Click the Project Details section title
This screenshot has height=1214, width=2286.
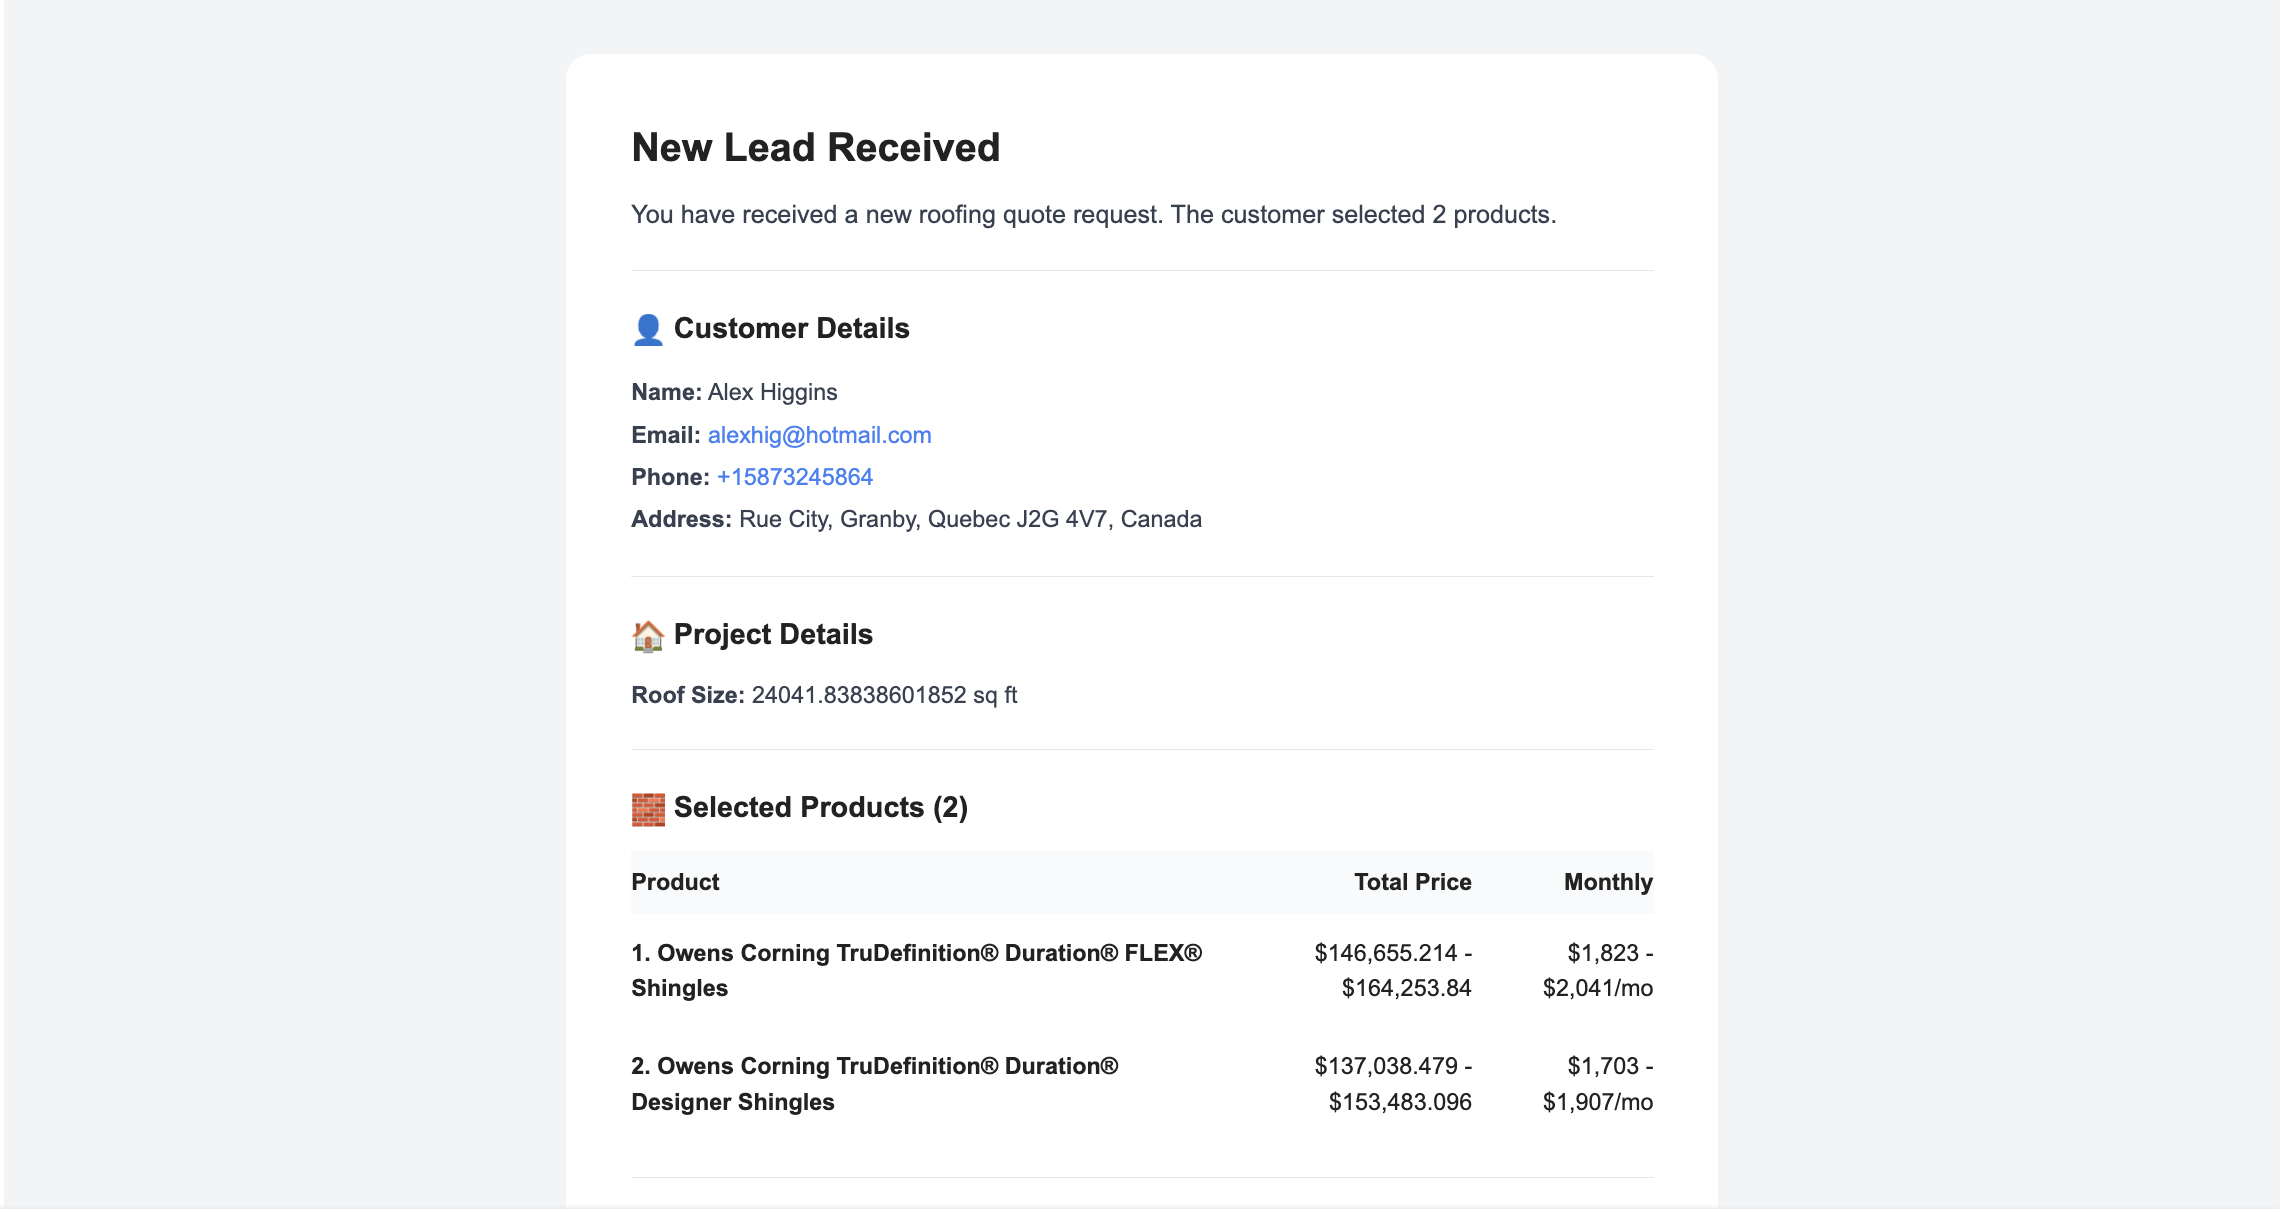(x=773, y=634)
